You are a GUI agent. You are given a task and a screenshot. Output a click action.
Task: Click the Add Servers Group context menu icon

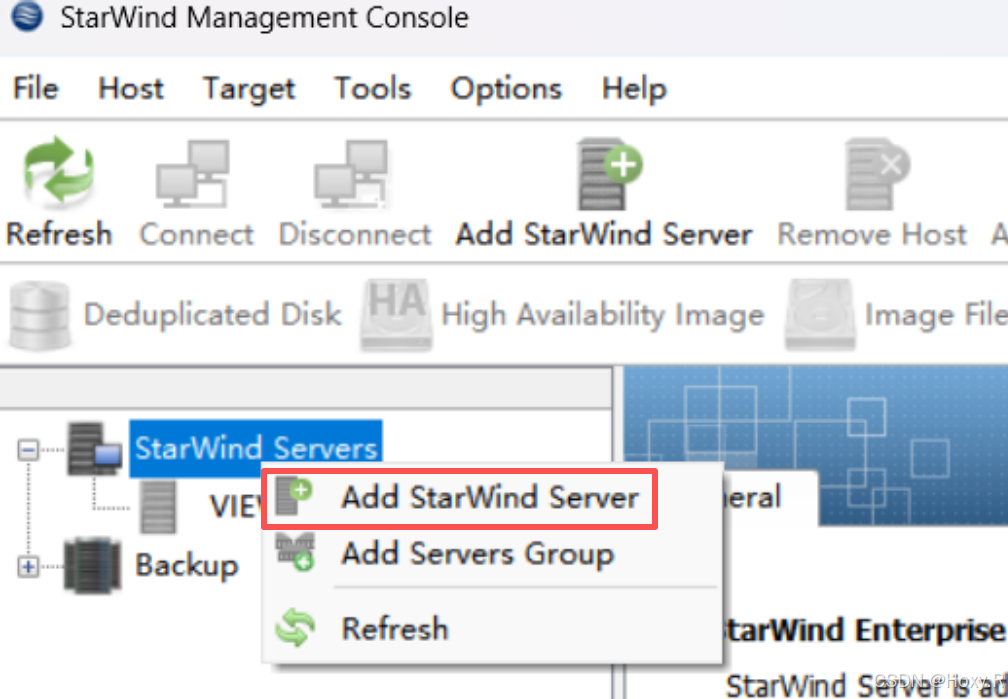(x=295, y=552)
